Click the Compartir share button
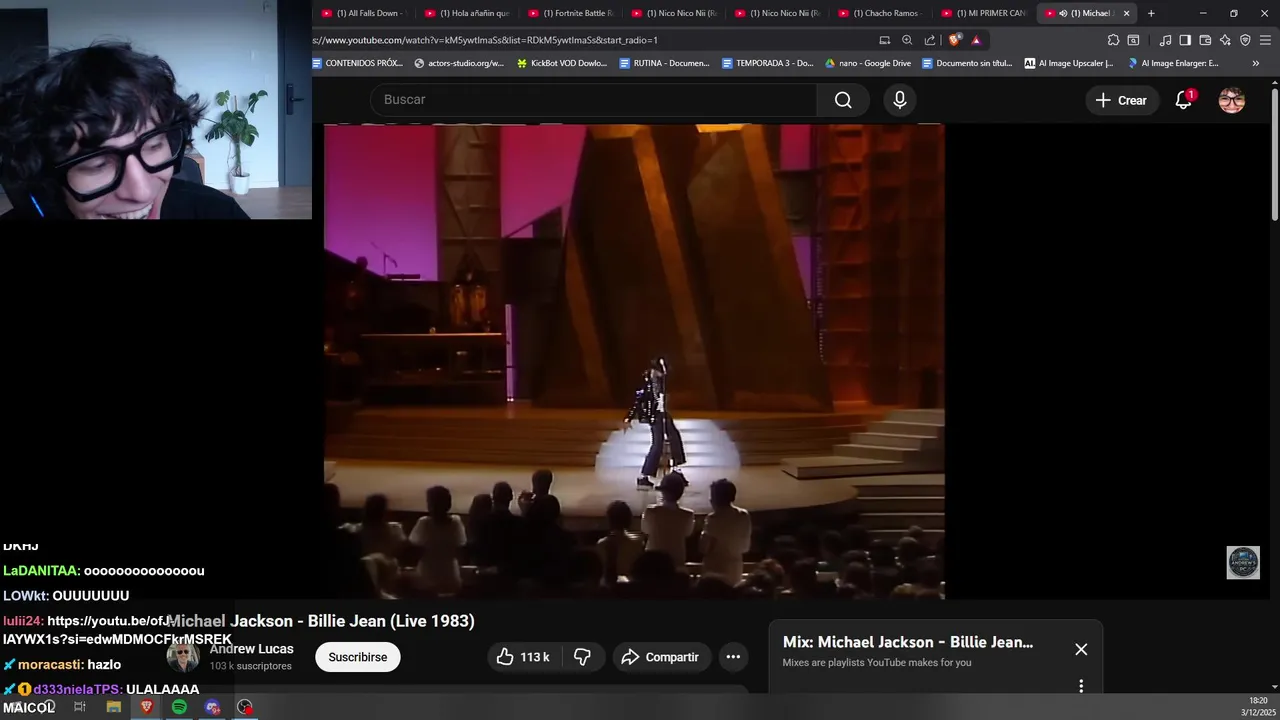 (x=660, y=657)
